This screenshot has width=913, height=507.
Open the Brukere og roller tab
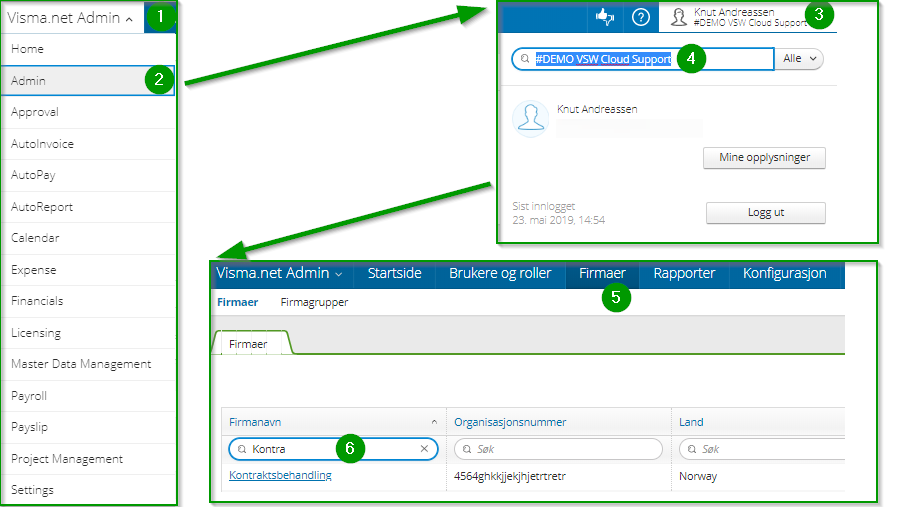[x=500, y=273]
